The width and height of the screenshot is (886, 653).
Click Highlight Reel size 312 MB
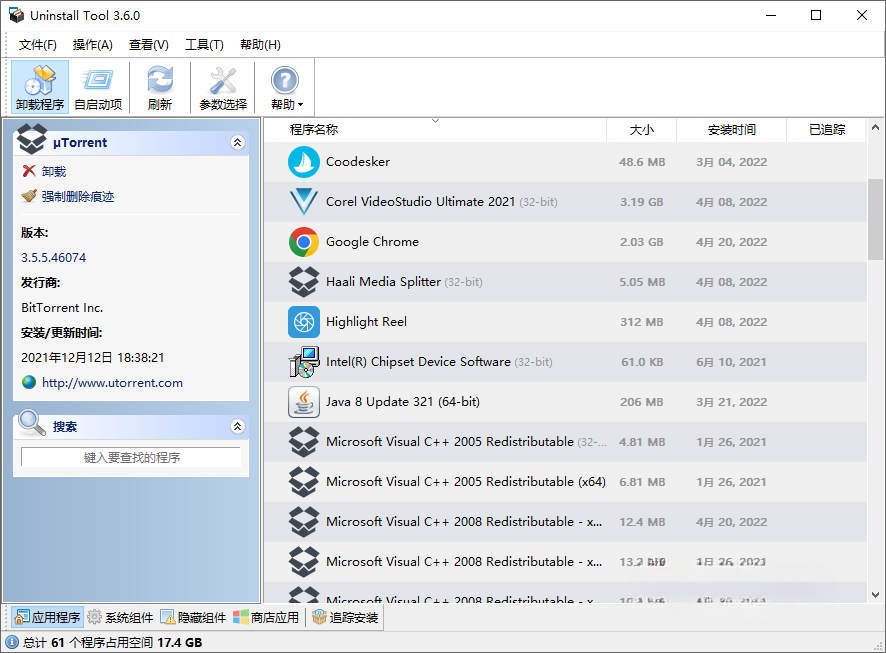641,322
